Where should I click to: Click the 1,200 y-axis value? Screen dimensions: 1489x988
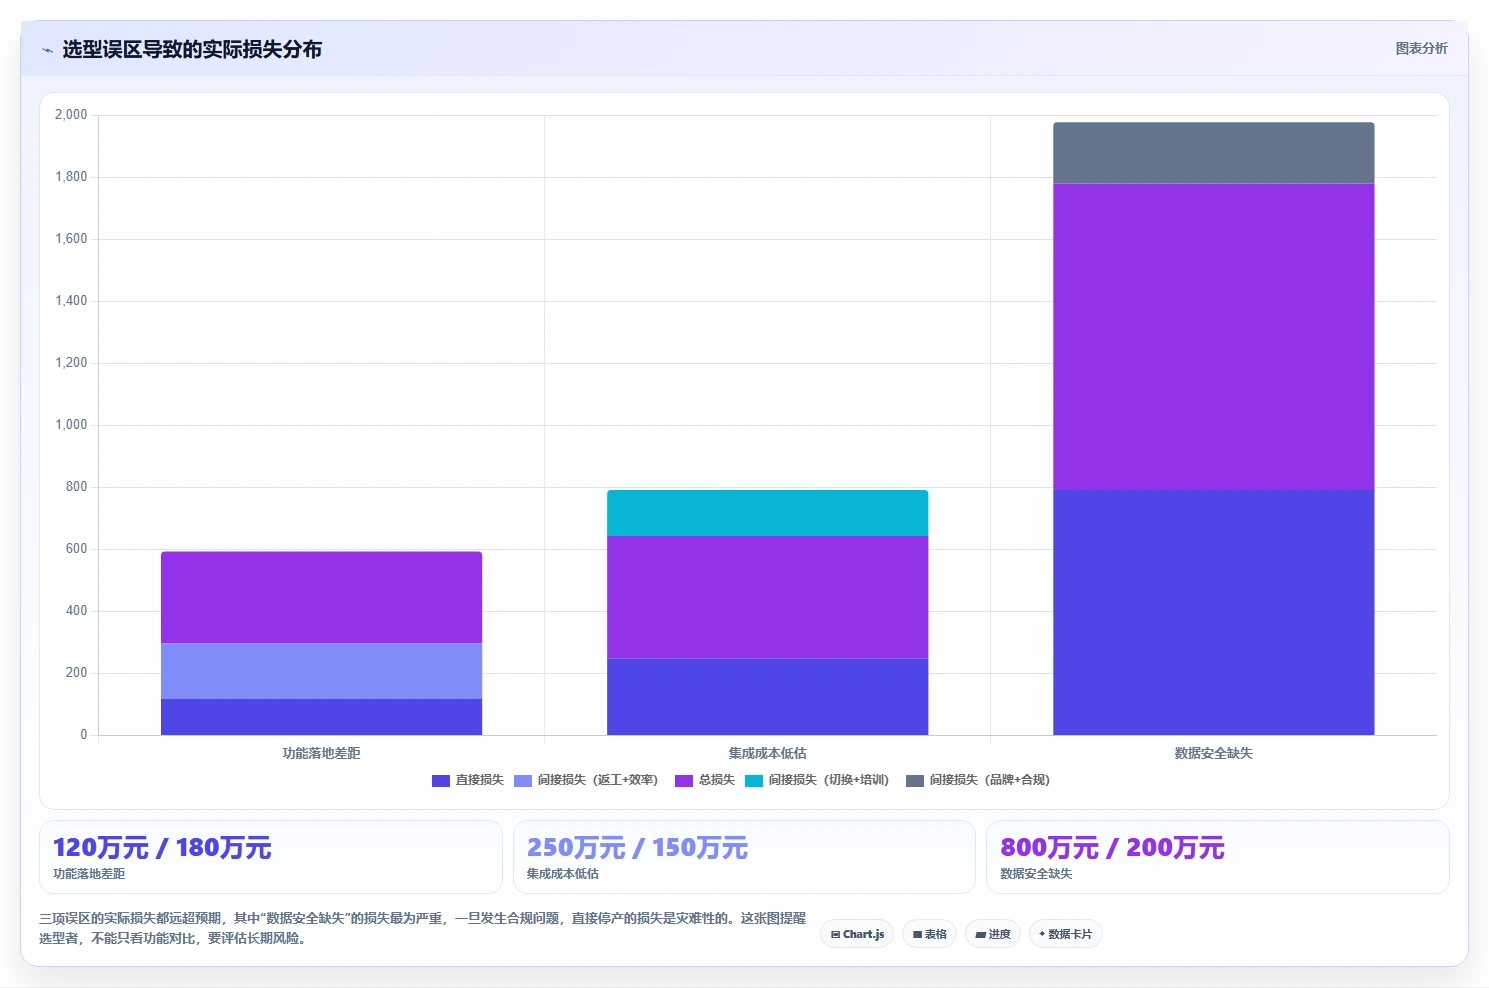pos(71,363)
